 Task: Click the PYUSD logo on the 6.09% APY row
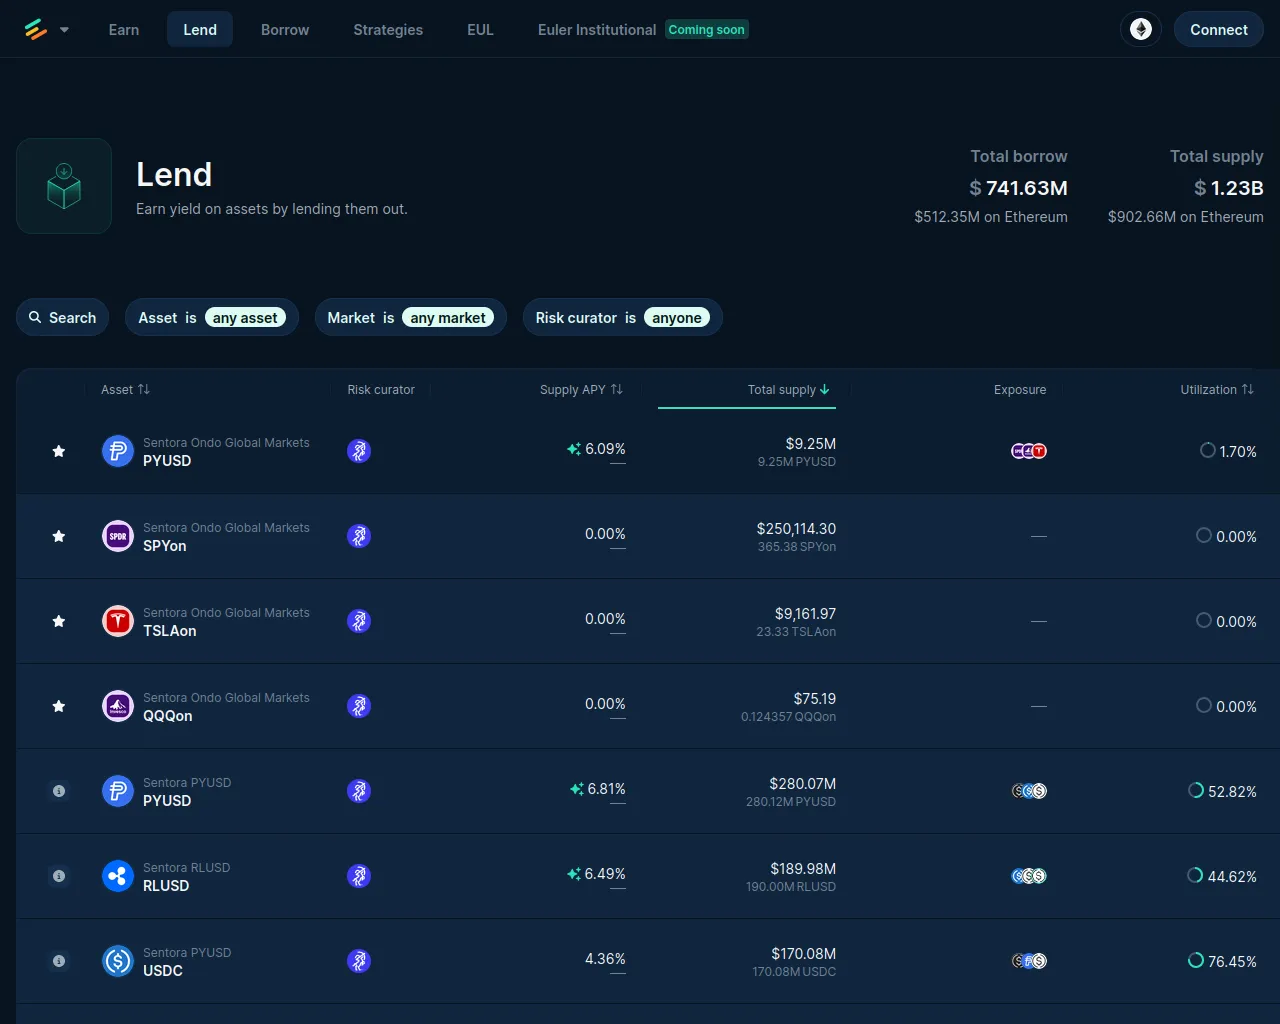pyautogui.click(x=118, y=452)
